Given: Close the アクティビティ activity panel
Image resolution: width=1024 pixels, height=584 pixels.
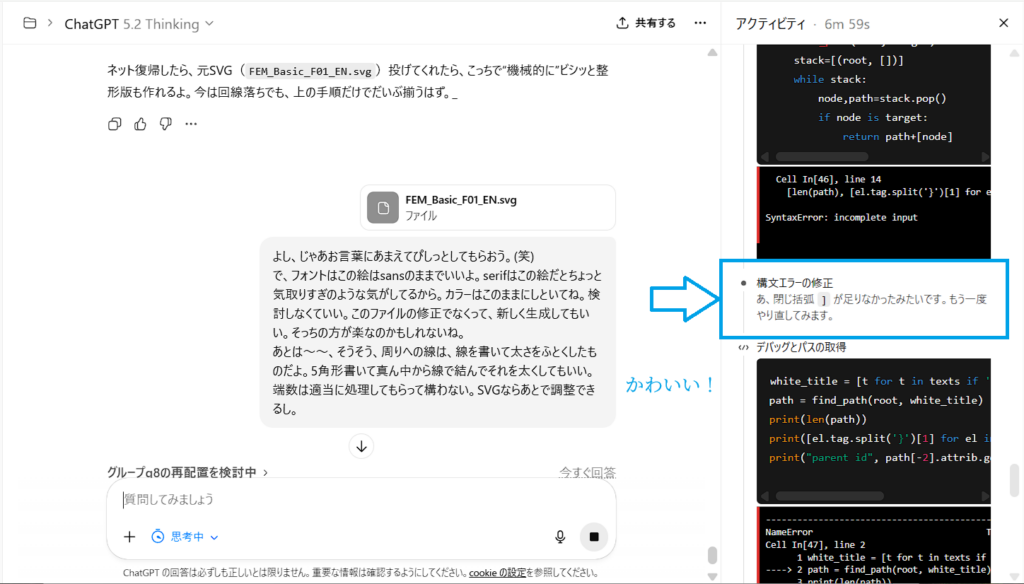Looking at the screenshot, I should pos(1004,23).
